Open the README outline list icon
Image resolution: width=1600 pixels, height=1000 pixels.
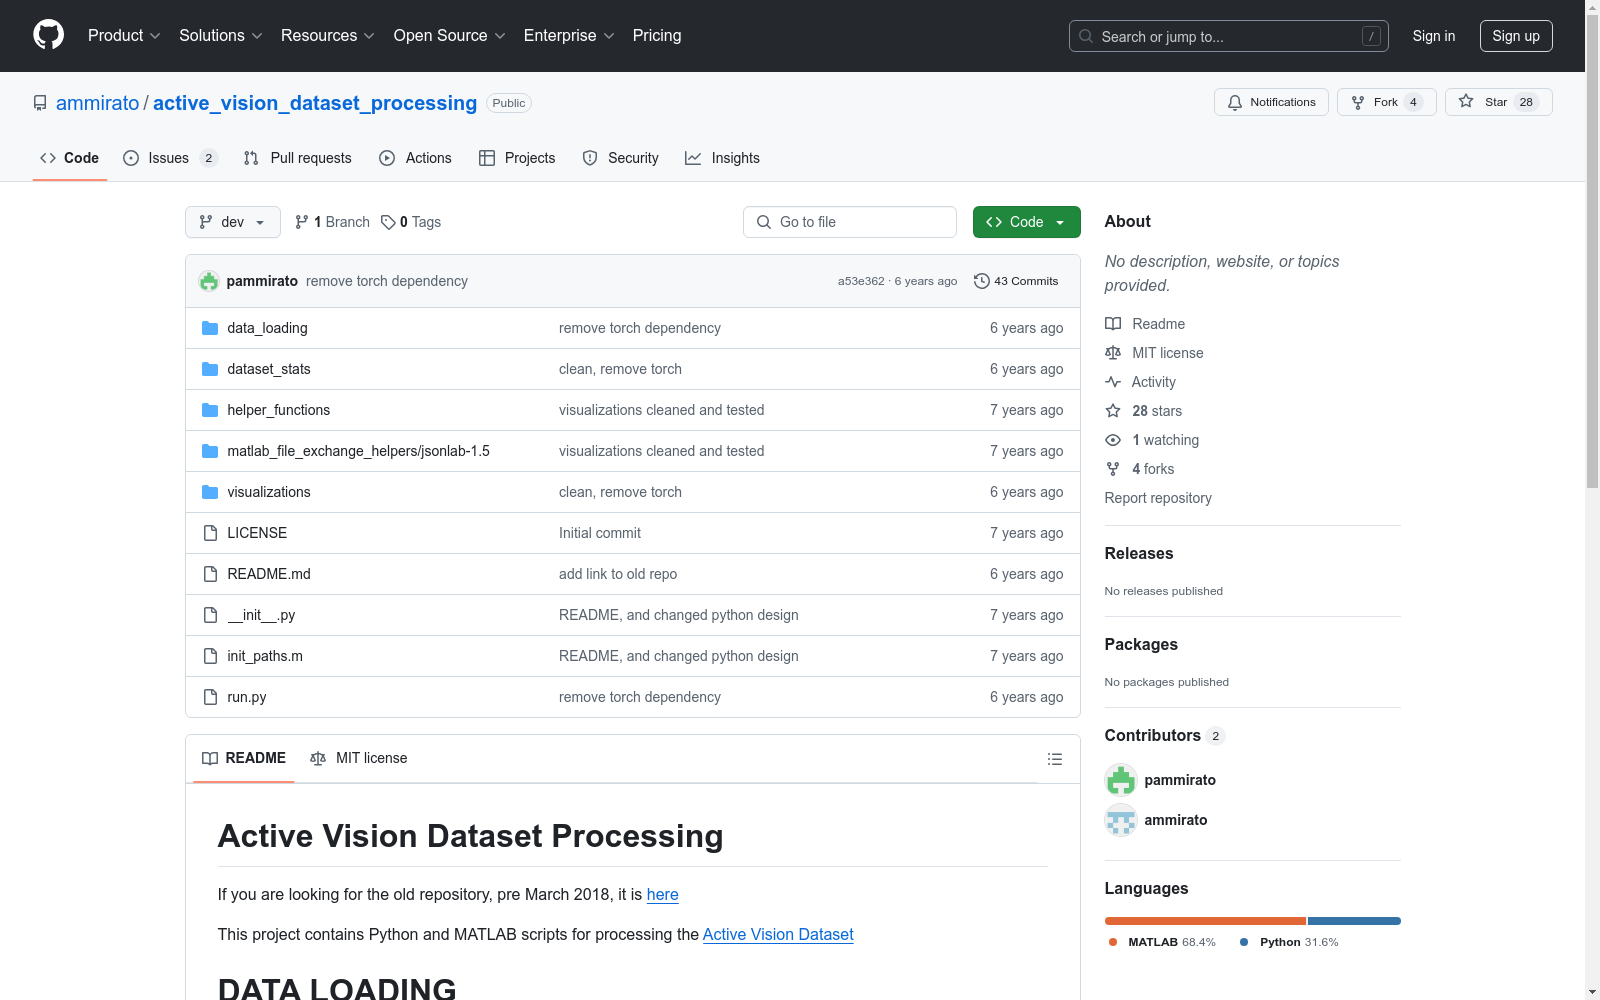point(1054,759)
